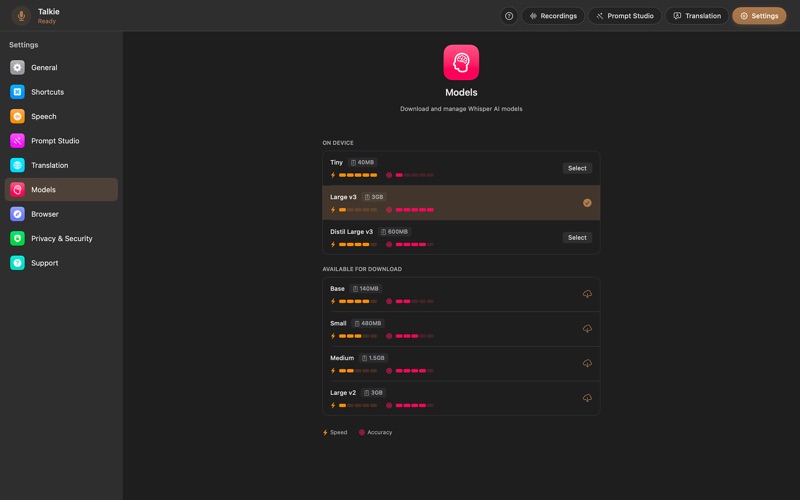Open Privacy & Security label
800x500 pixels.
click(62, 238)
